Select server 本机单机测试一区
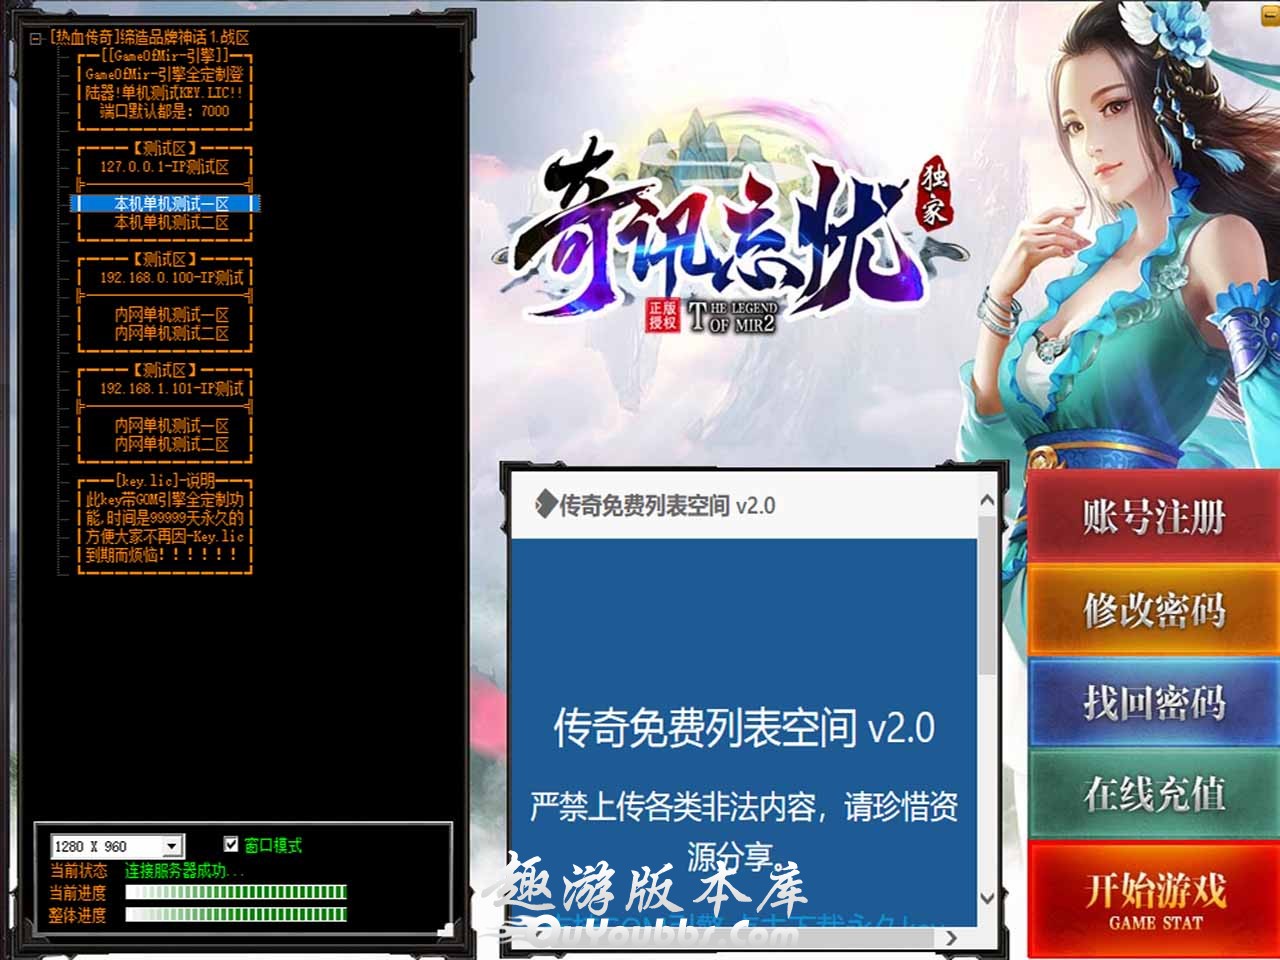This screenshot has height=960, width=1280. tap(166, 204)
